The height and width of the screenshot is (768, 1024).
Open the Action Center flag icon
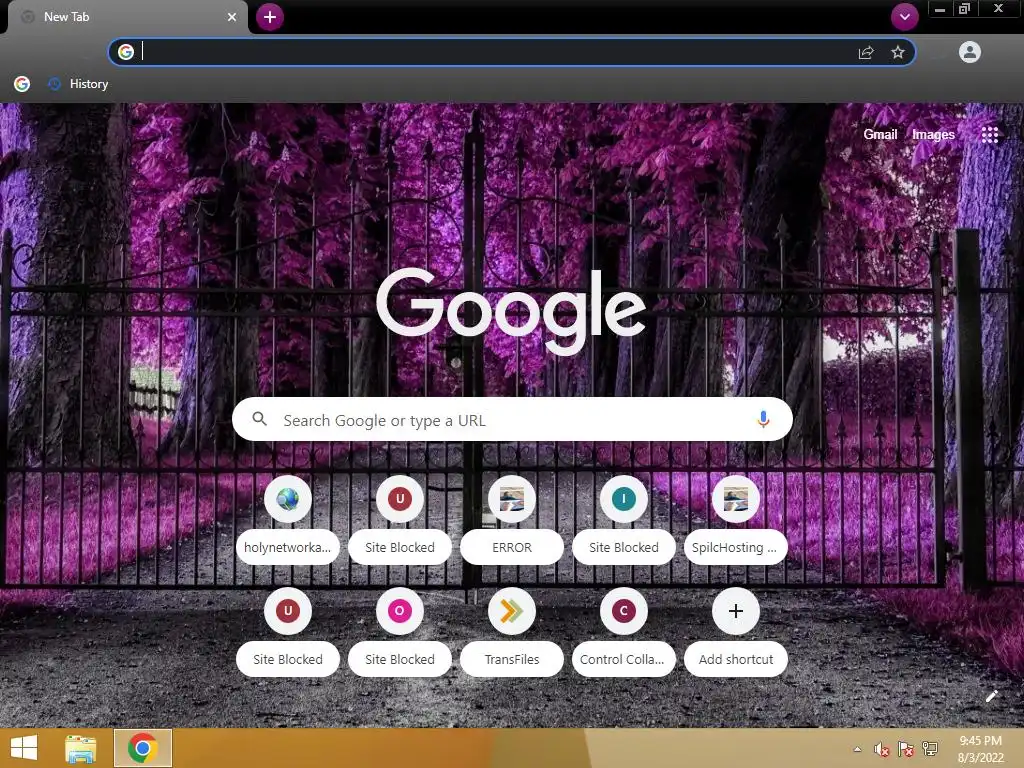[x=906, y=749]
